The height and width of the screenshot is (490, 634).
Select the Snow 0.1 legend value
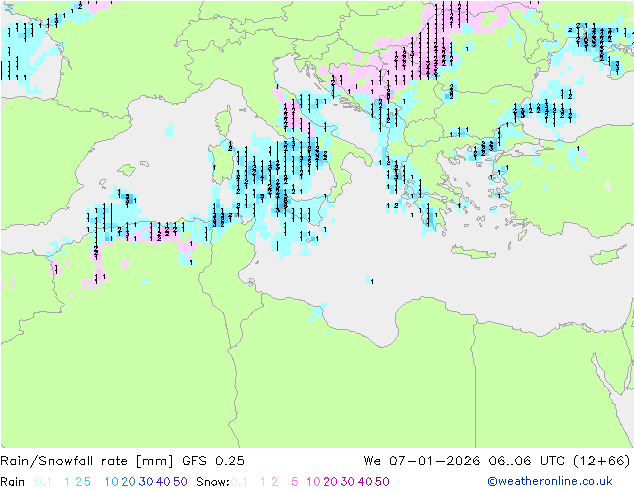239,482
